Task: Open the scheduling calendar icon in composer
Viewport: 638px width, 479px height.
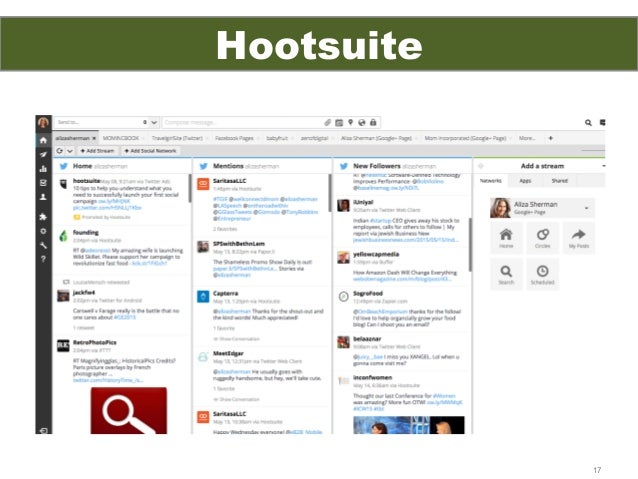Action: 339,122
